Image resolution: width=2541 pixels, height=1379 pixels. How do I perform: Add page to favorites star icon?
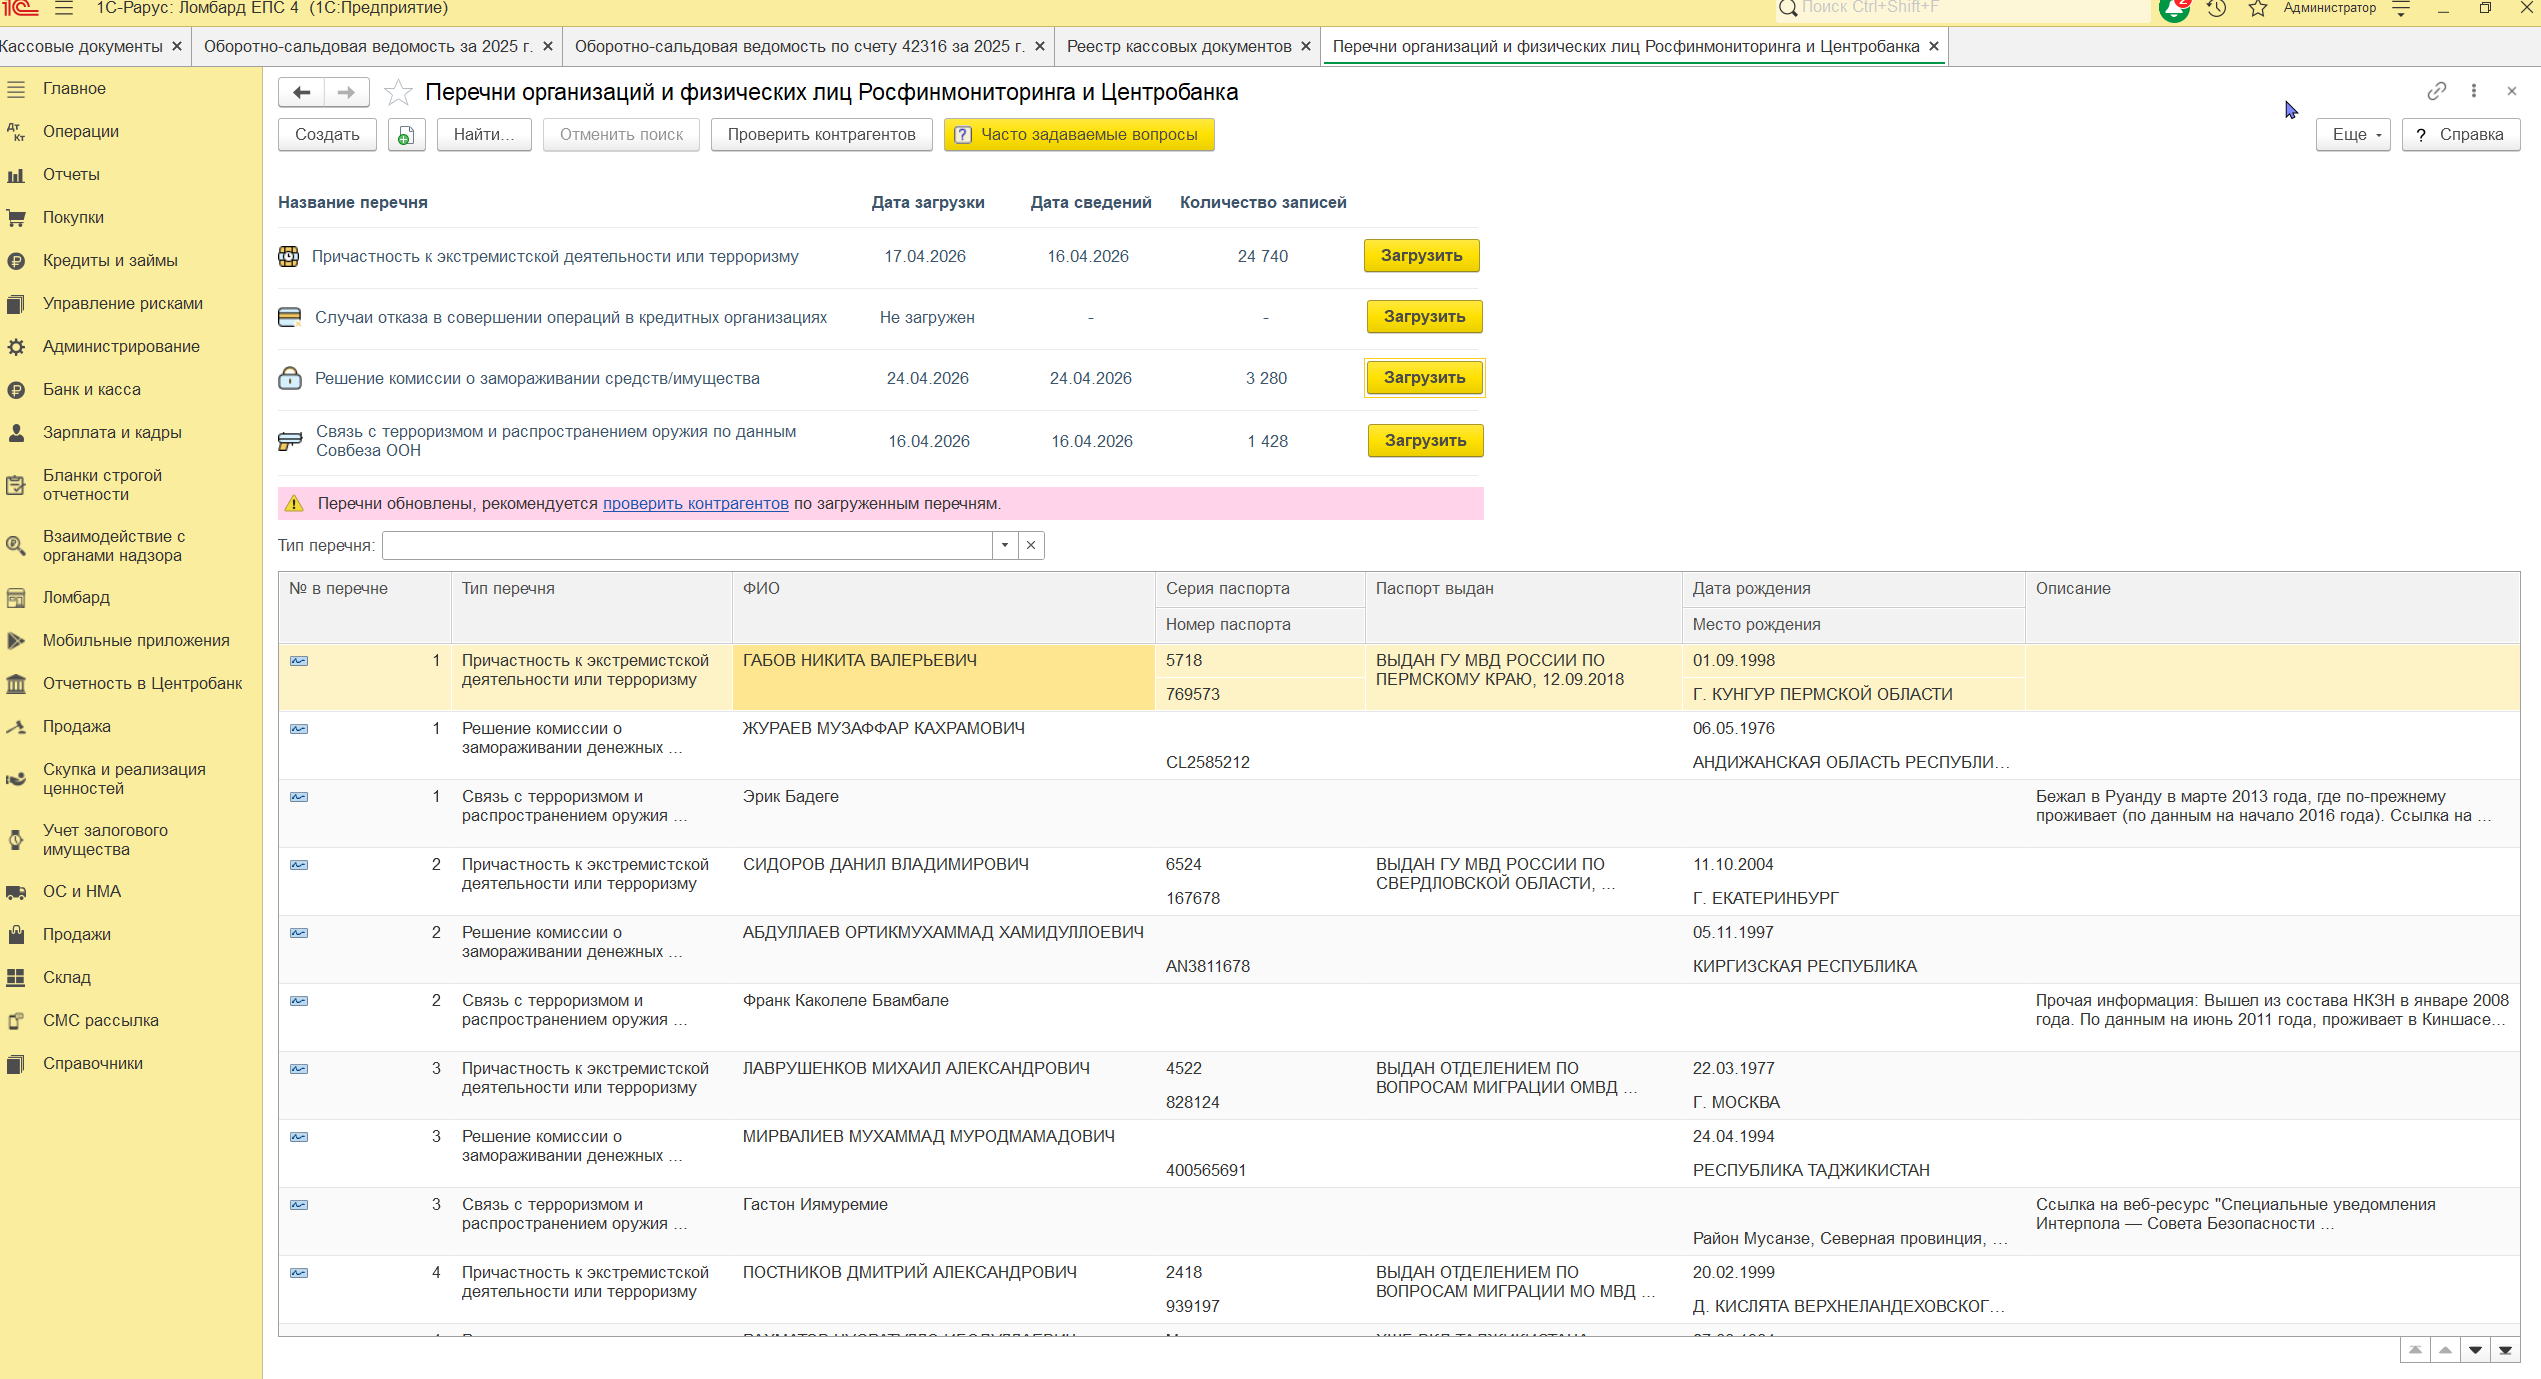click(x=398, y=93)
